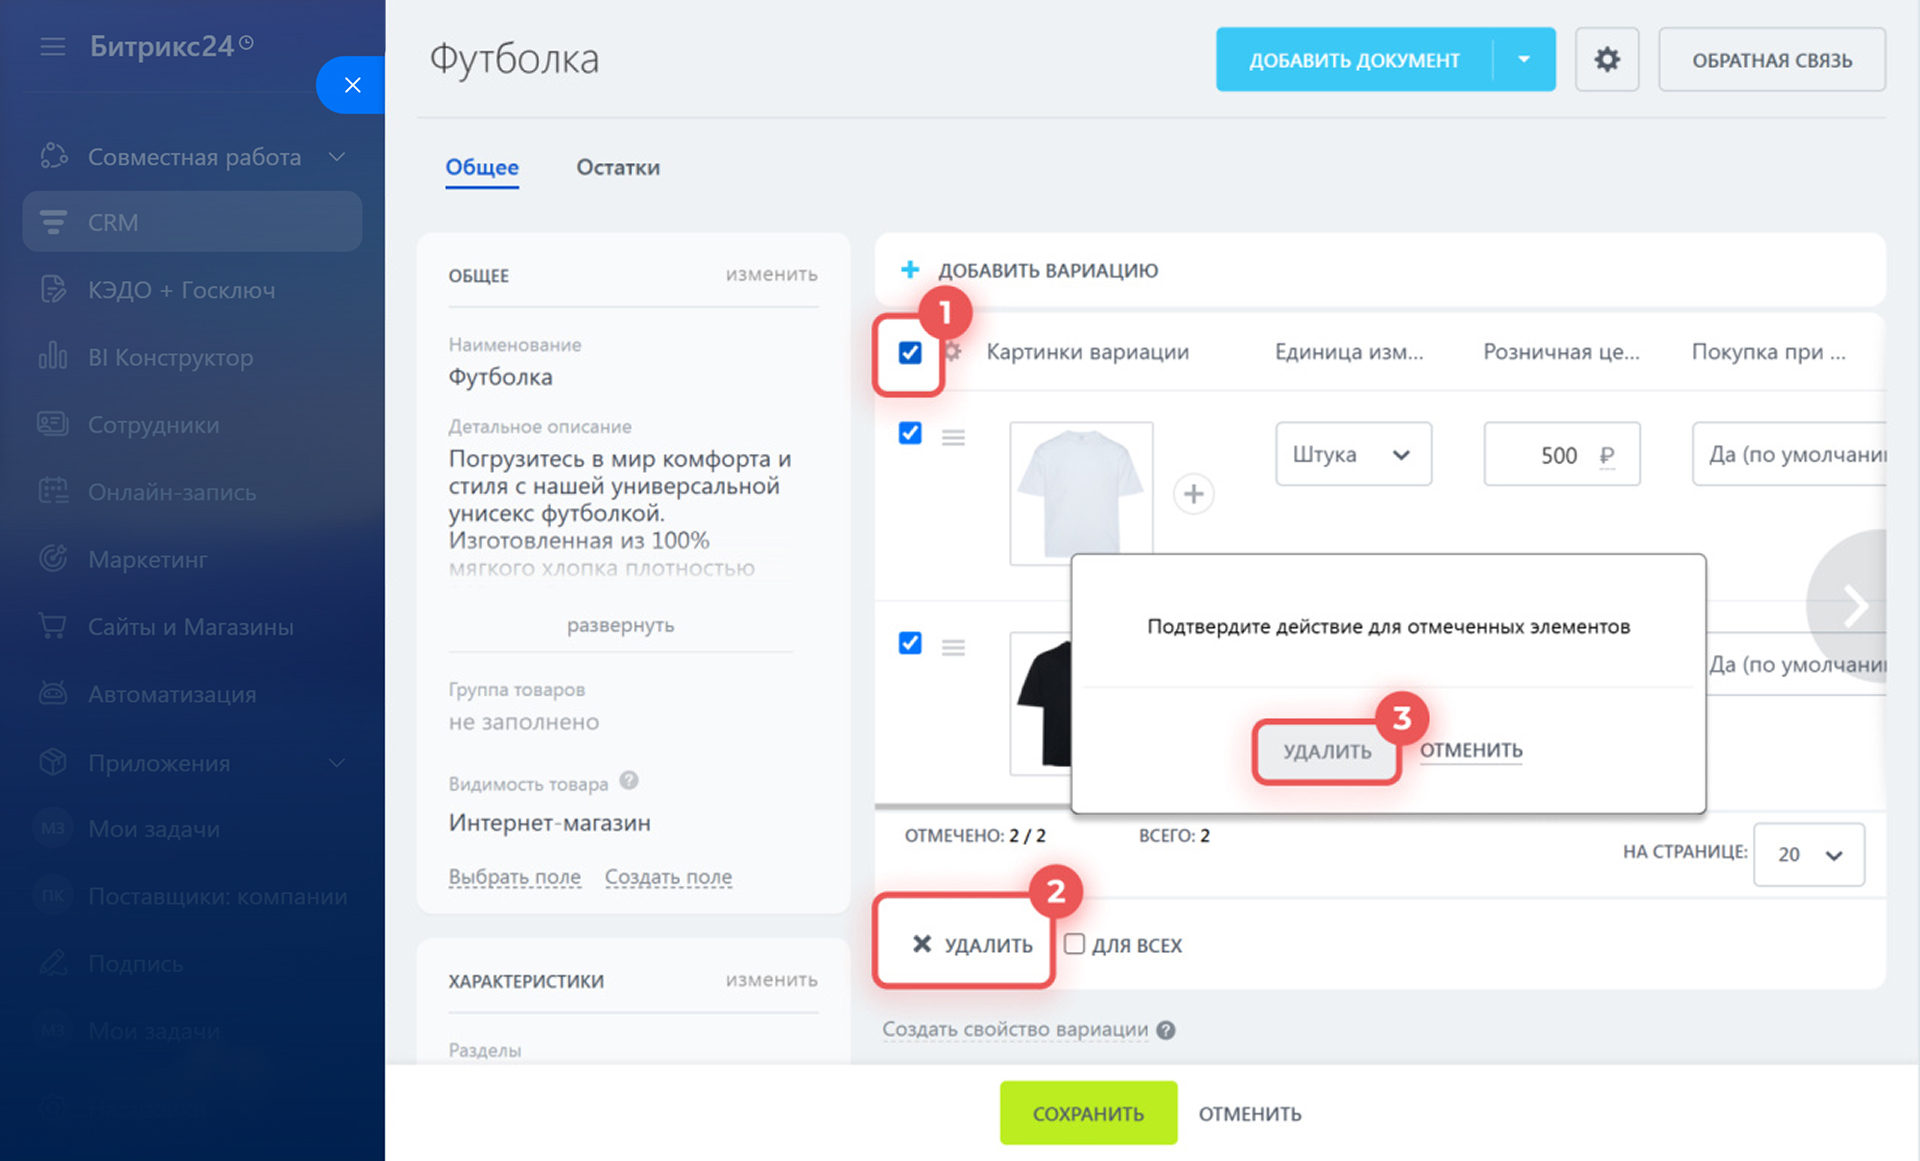Image resolution: width=1920 pixels, height=1161 pixels.
Task: Click the help question mark near Видимость товара
Action: [x=629, y=781]
